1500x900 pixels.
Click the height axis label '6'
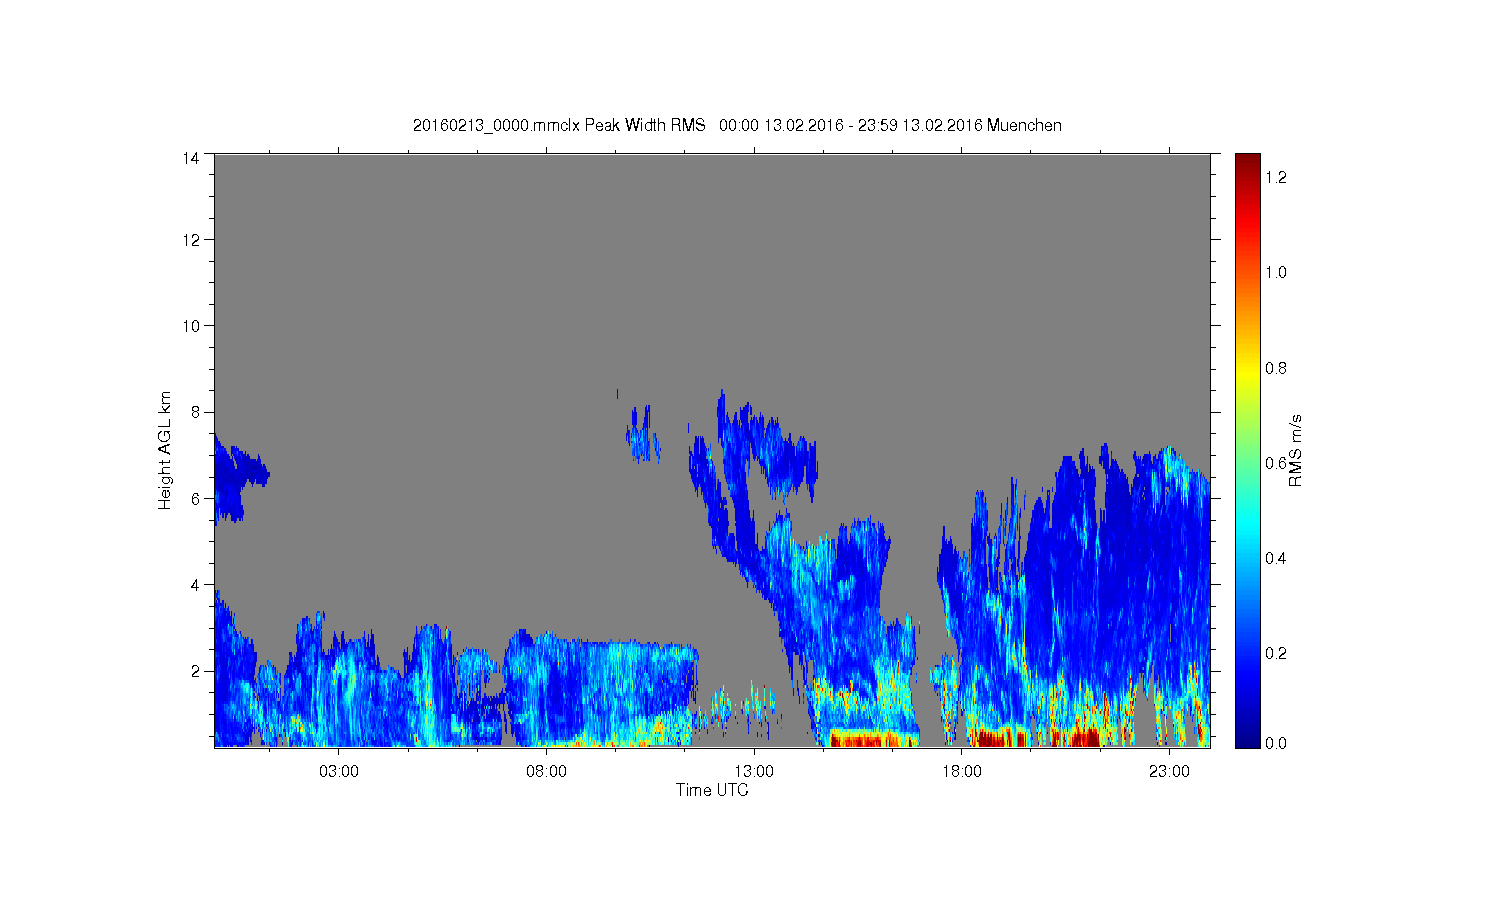[x=196, y=499]
